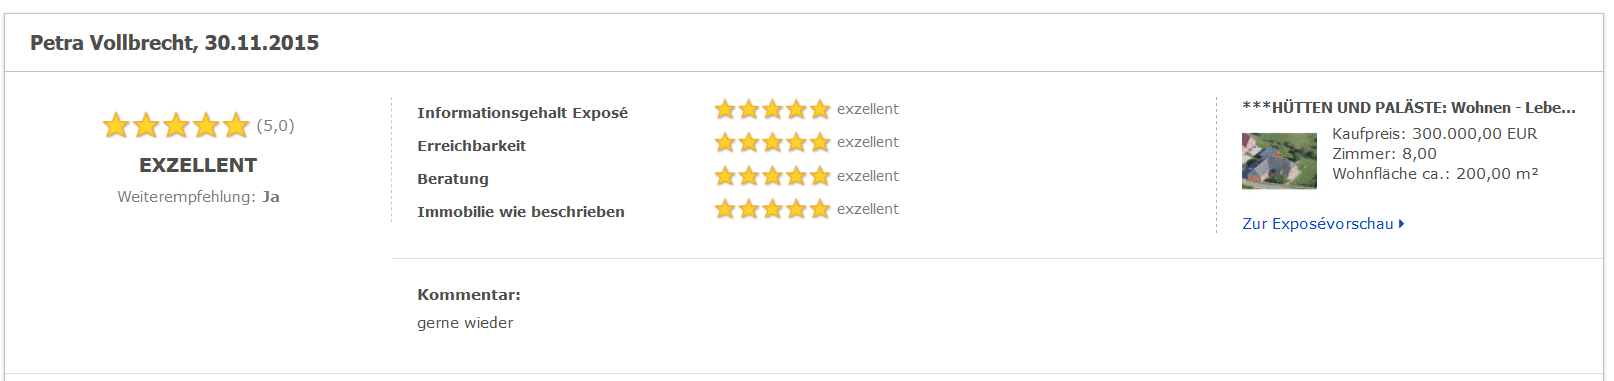Open the HÜTTEN UND PALÄSTE listing title
The image size is (1614, 381).
point(1409,108)
